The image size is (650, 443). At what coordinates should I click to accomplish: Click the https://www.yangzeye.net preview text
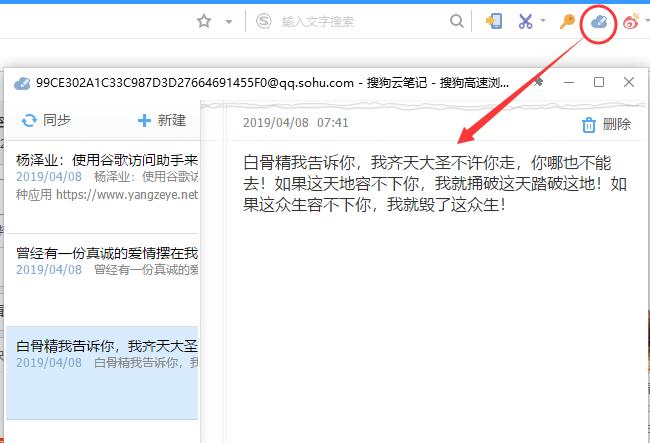pyautogui.click(x=127, y=194)
